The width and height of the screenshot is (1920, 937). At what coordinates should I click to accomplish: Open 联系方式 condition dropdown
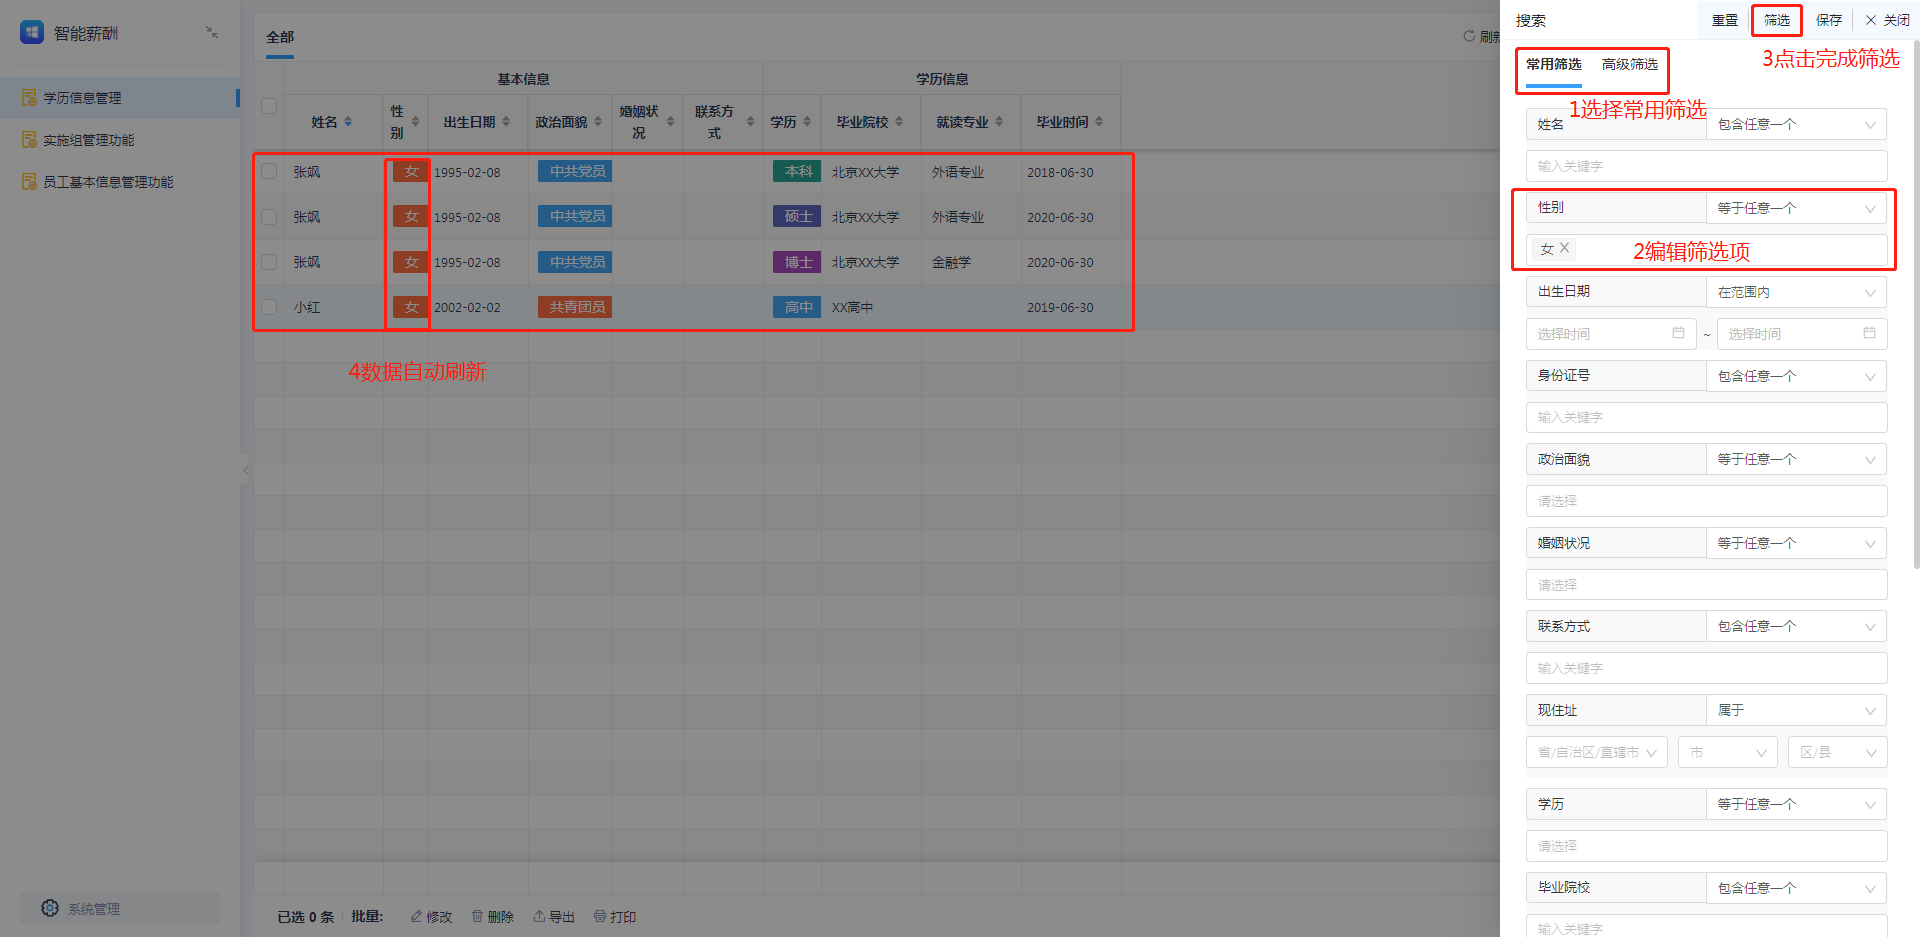pyautogui.click(x=1797, y=626)
